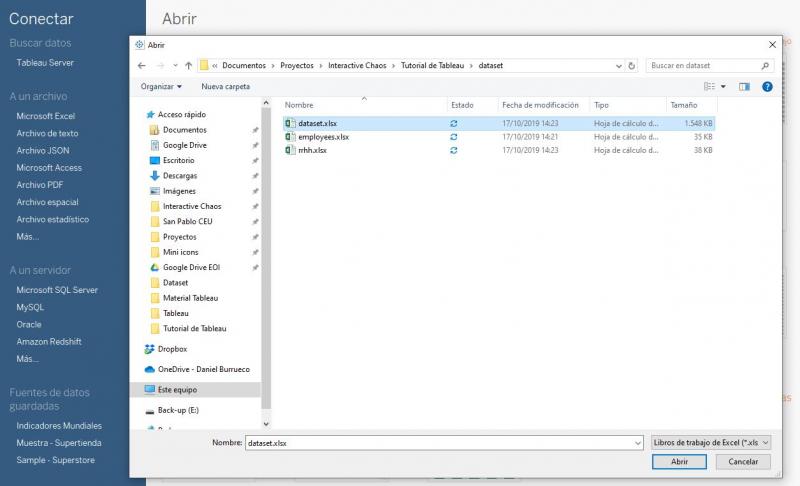Image resolution: width=800 pixels, height=486 pixels.
Task: Choose Archivo PDF connector in Tableau
Action: pos(40,185)
